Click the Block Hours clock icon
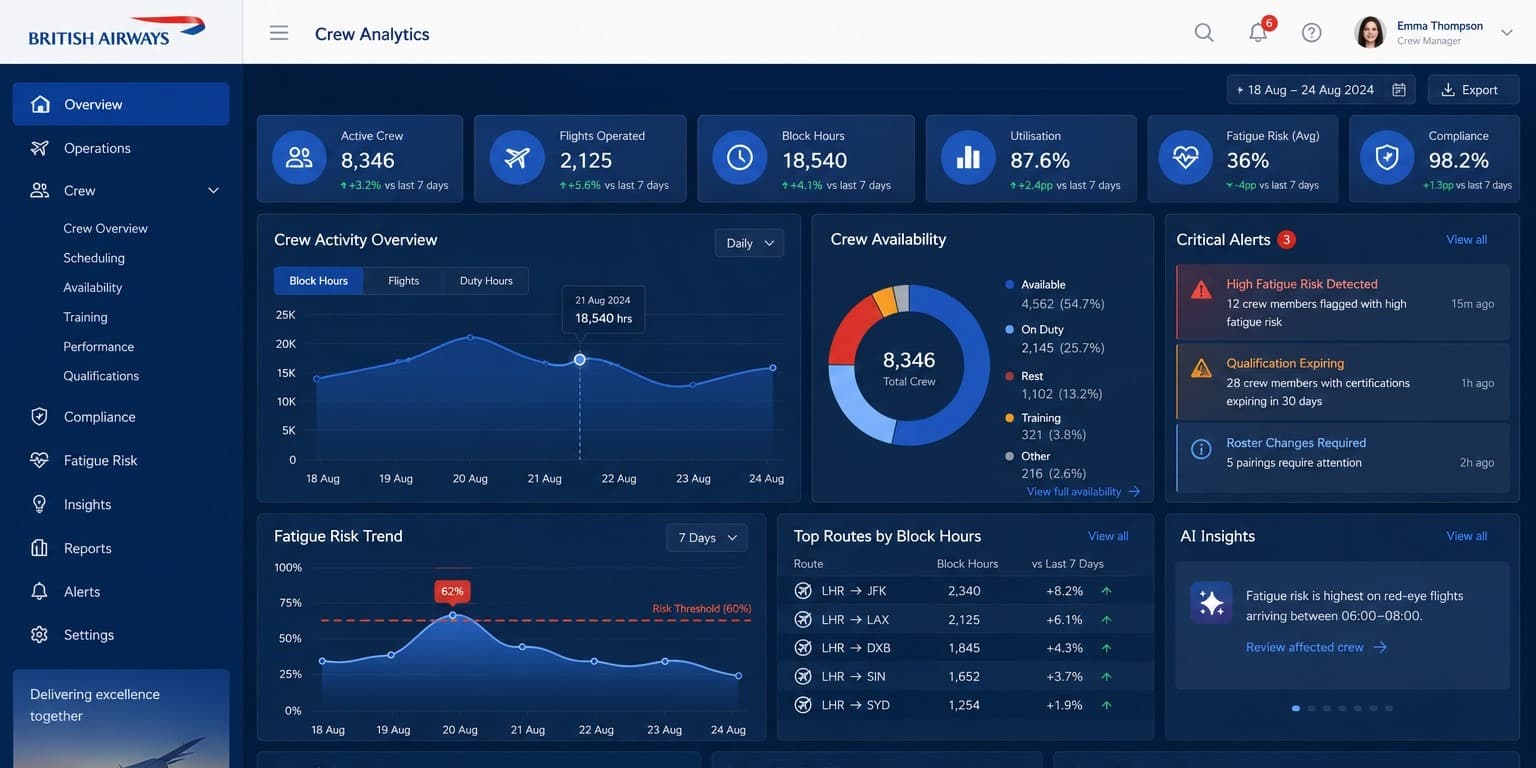 [740, 158]
